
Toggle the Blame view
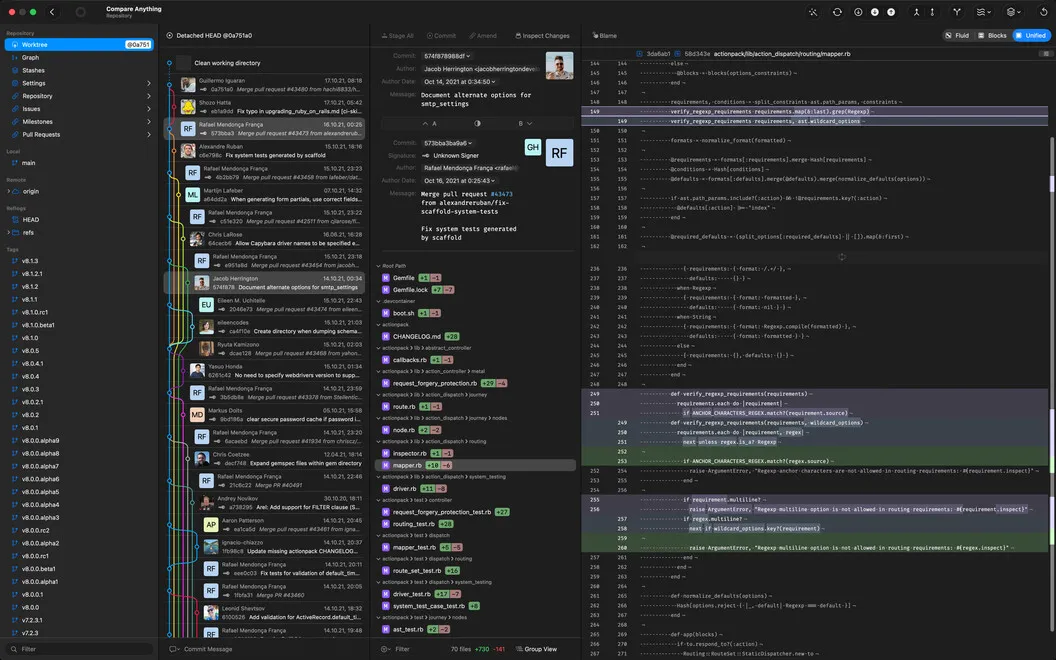pos(604,36)
